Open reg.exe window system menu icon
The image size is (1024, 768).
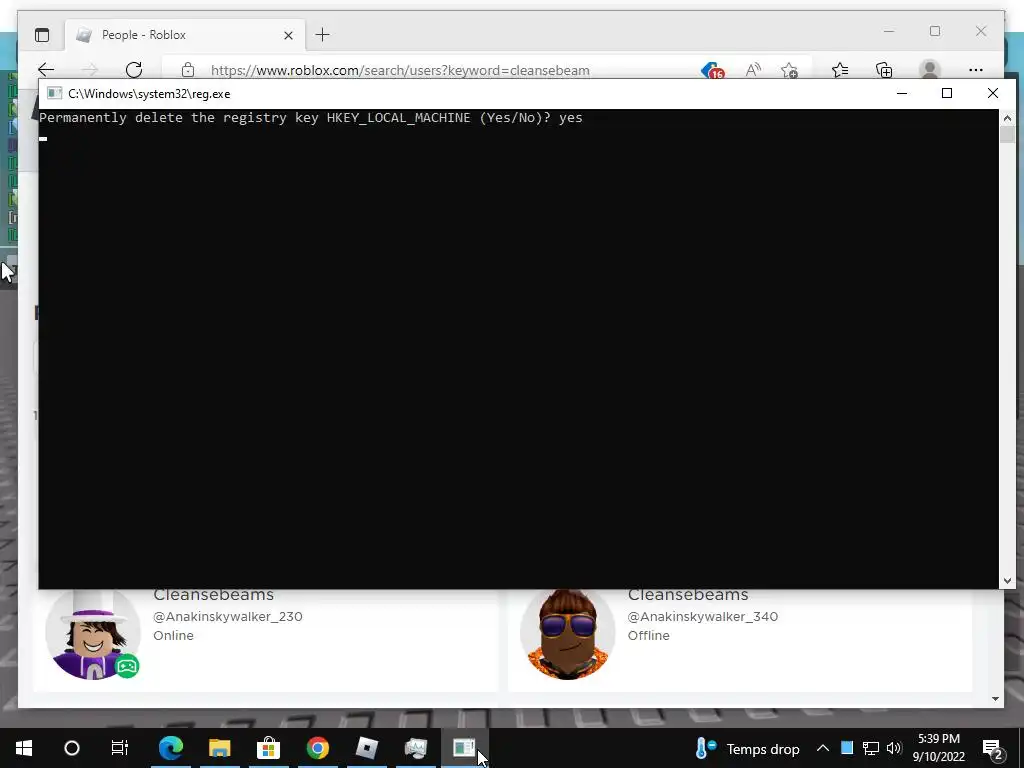[x=54, y=93]
